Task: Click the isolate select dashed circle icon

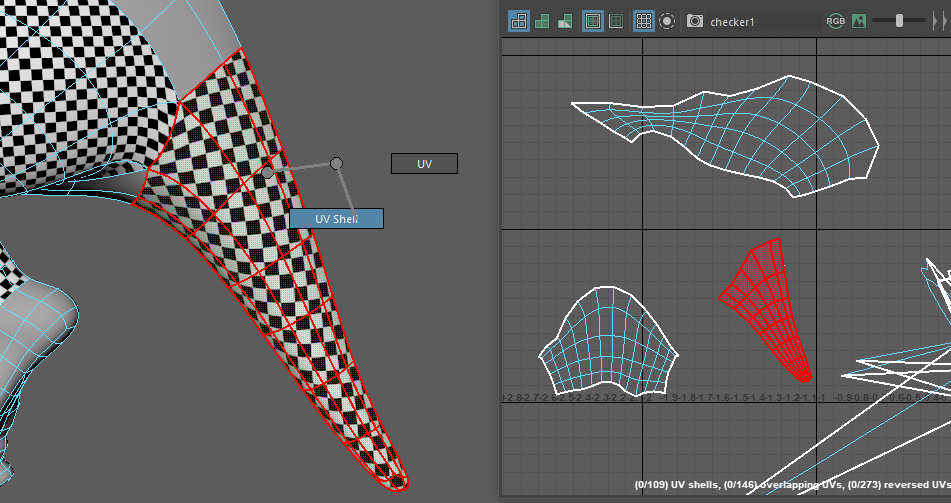Action: pyautogui.click(x=667, y=21)
